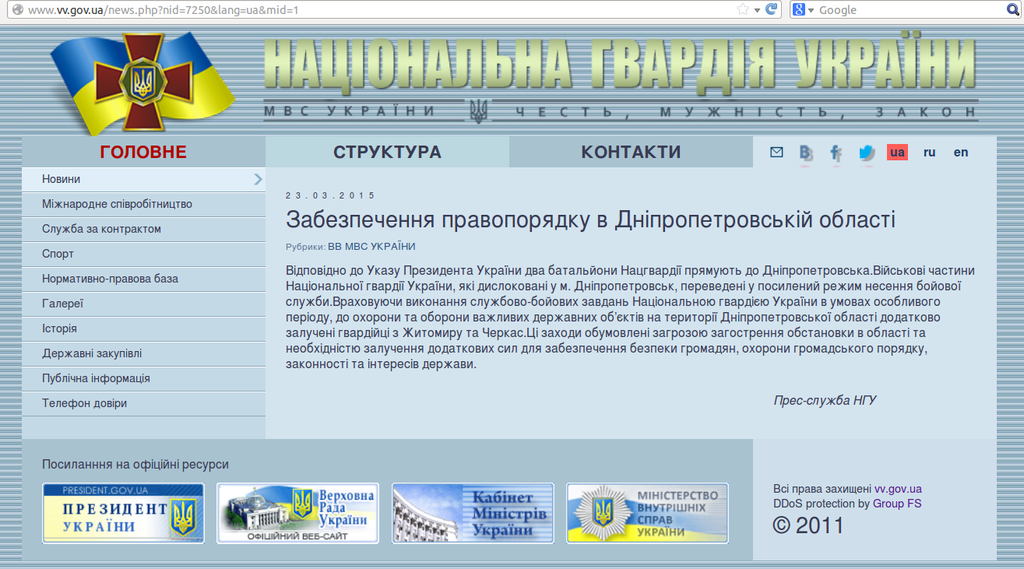Click the bookmark star in address bar
This screenshot has height=569, width=1024.
(743, 10)
